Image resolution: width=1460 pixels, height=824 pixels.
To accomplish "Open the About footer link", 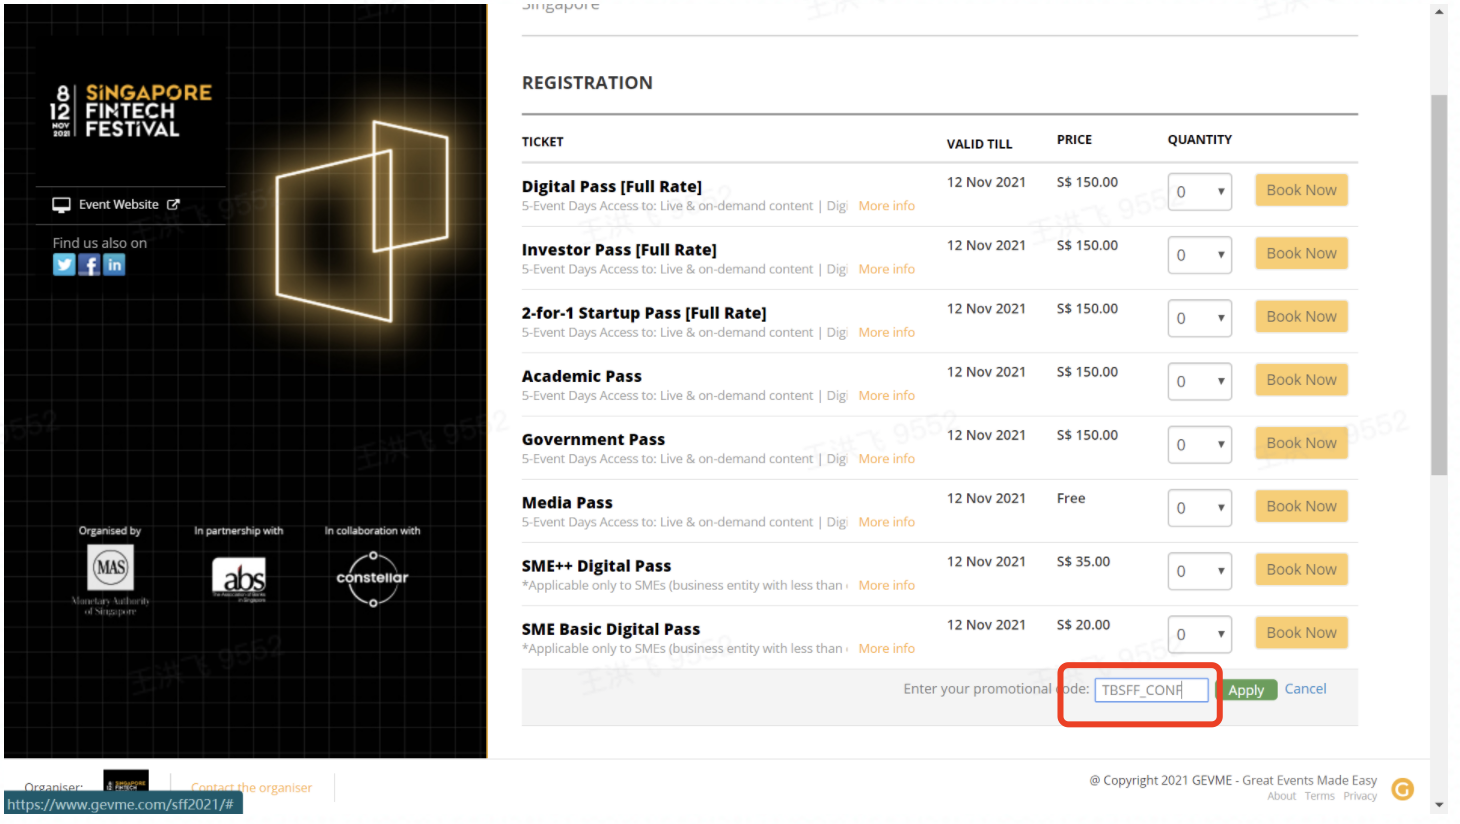I will (x=1281, y=797).
